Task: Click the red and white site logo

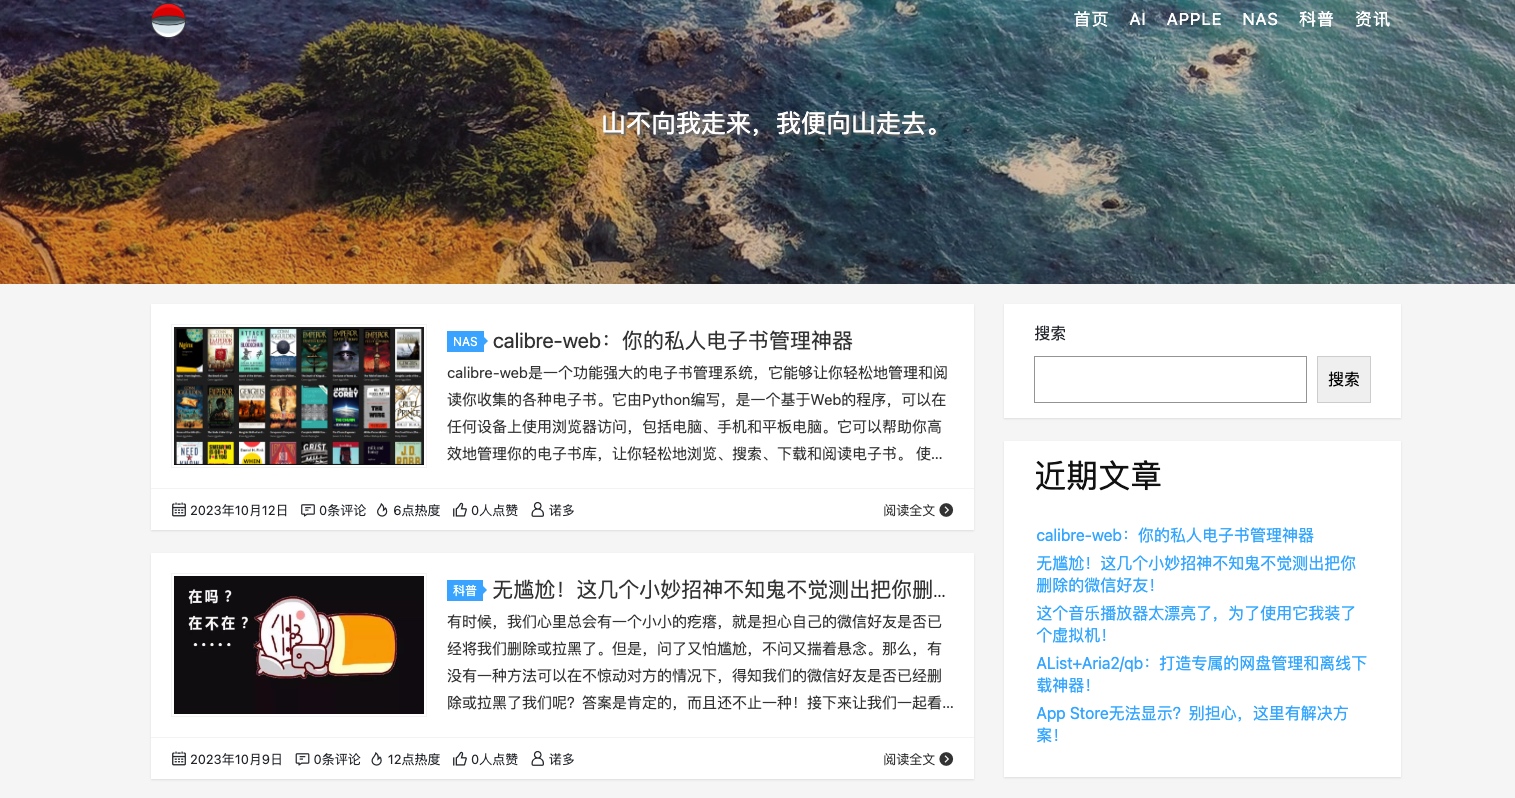Action: (168, 19)
